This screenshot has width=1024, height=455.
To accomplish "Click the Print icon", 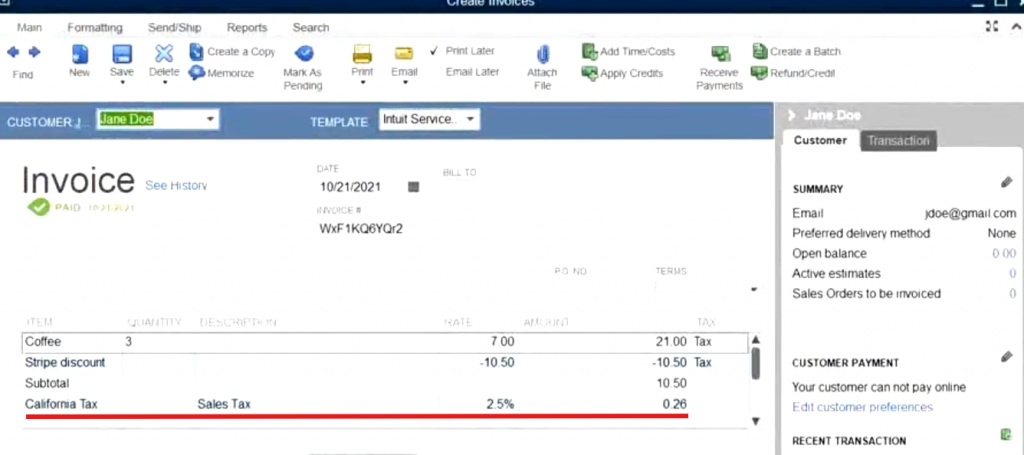I will pyautogui.click(x=362, y=54).
